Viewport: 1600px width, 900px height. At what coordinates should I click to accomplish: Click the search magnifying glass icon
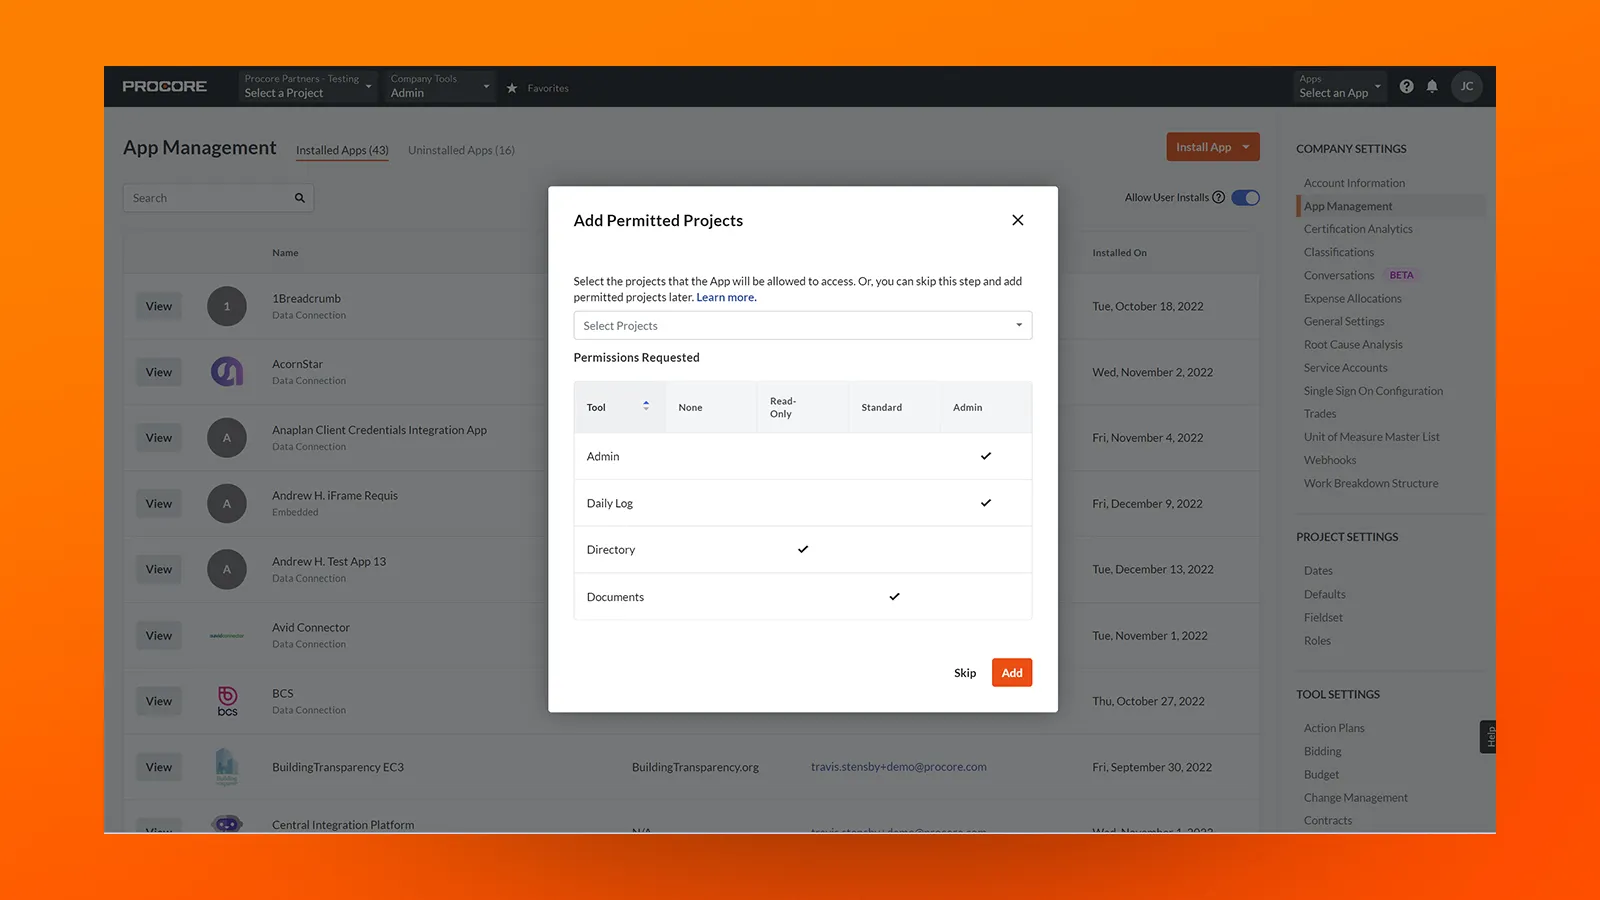point(299,197)
